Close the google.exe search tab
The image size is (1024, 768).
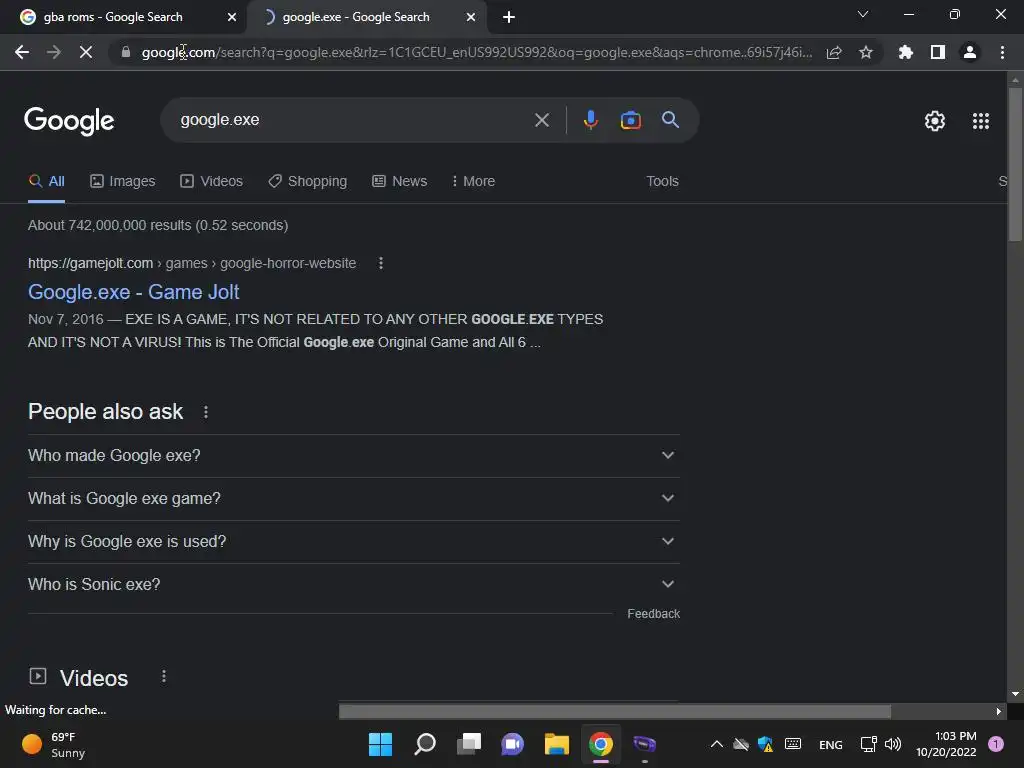click(x=471, y=18)
